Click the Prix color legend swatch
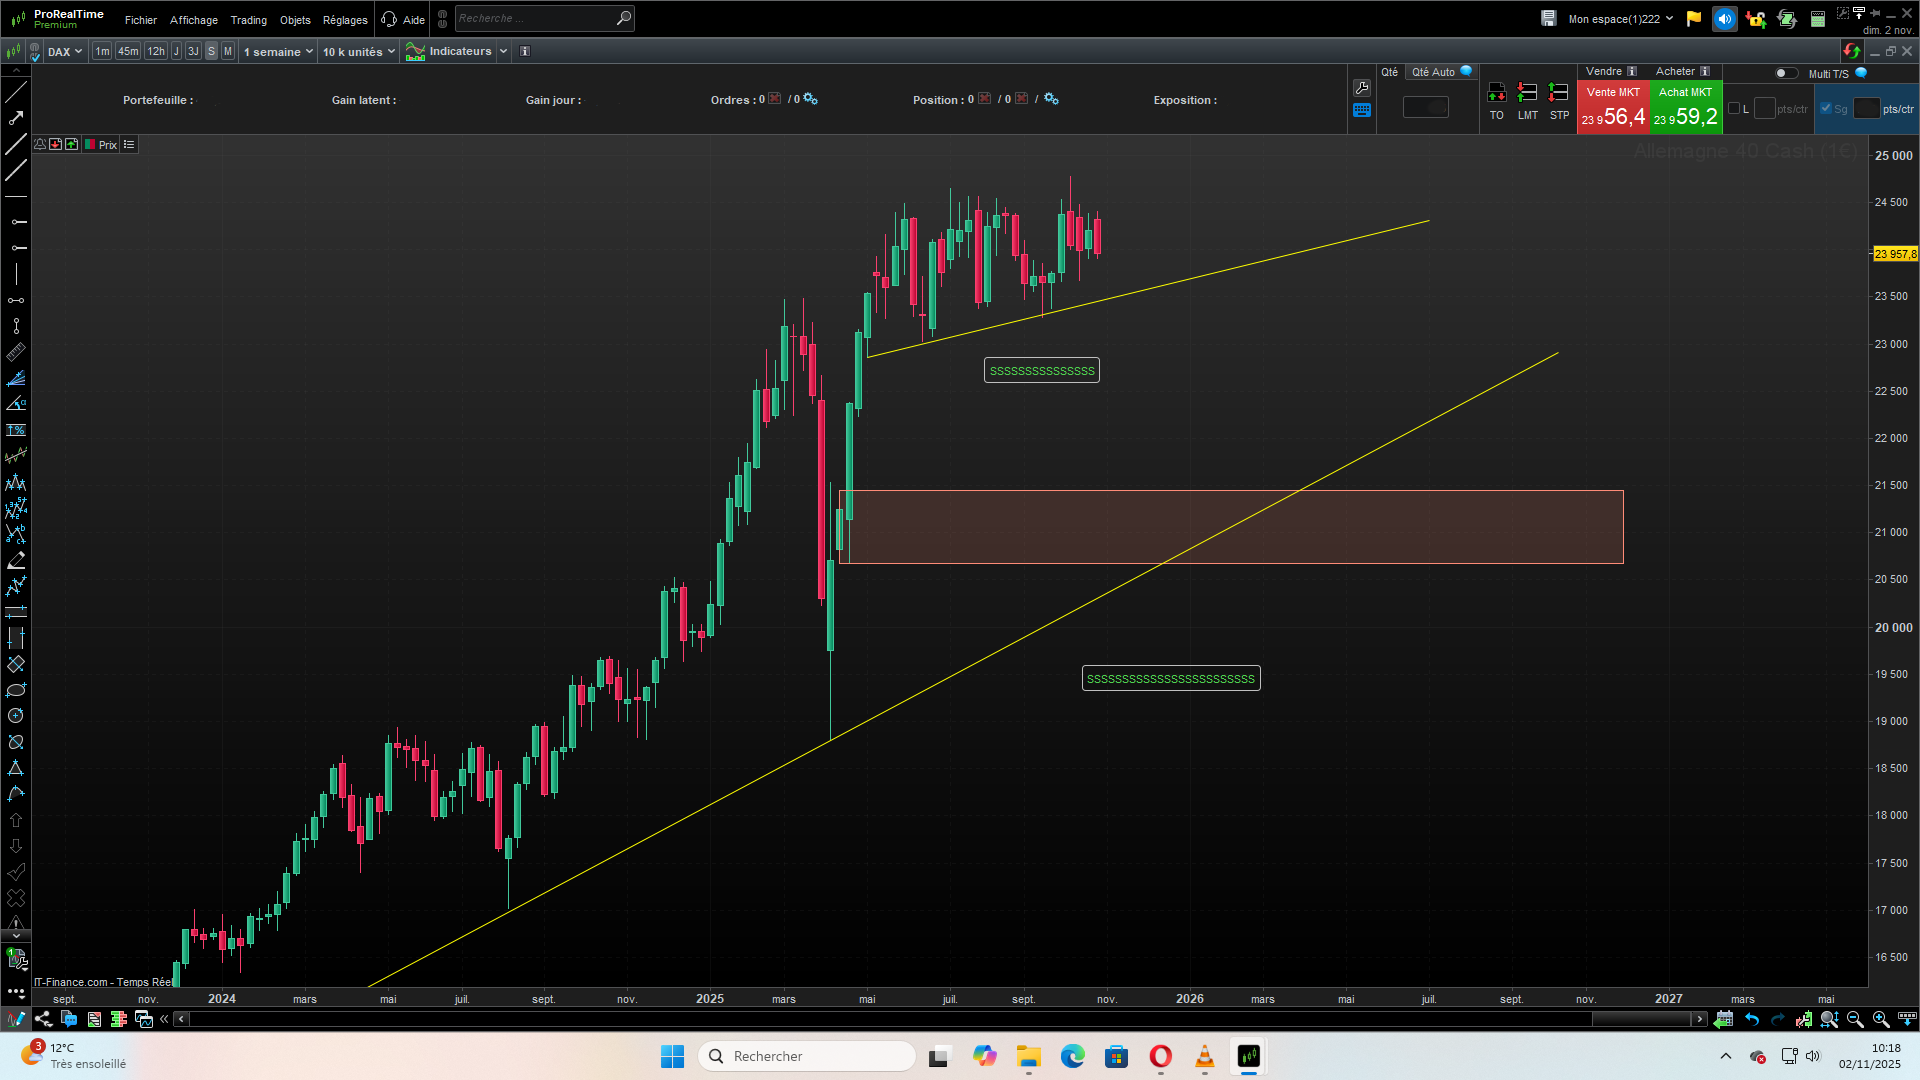 90,145
